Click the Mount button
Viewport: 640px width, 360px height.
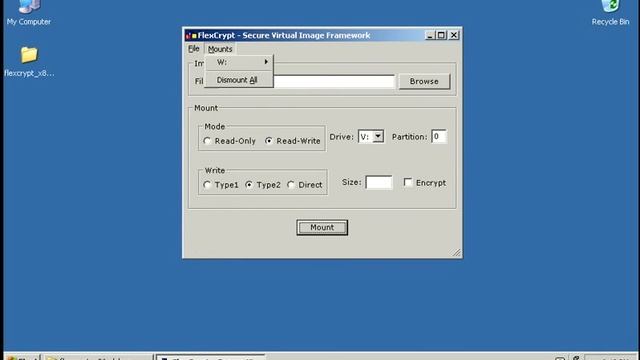click(322, 227)
